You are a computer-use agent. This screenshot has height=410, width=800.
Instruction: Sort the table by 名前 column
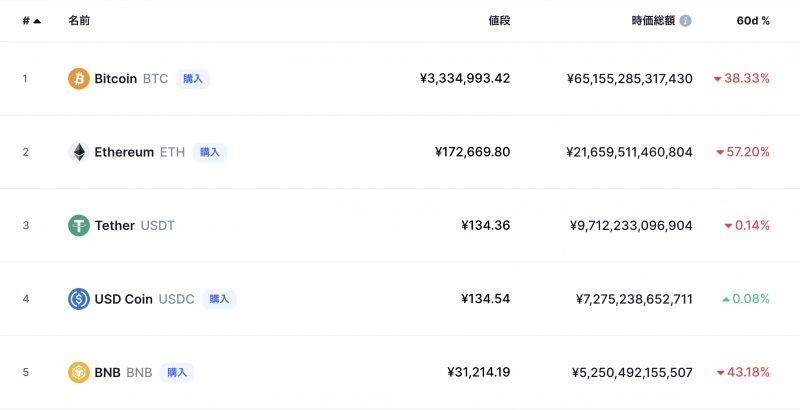(x=78, y=20)
